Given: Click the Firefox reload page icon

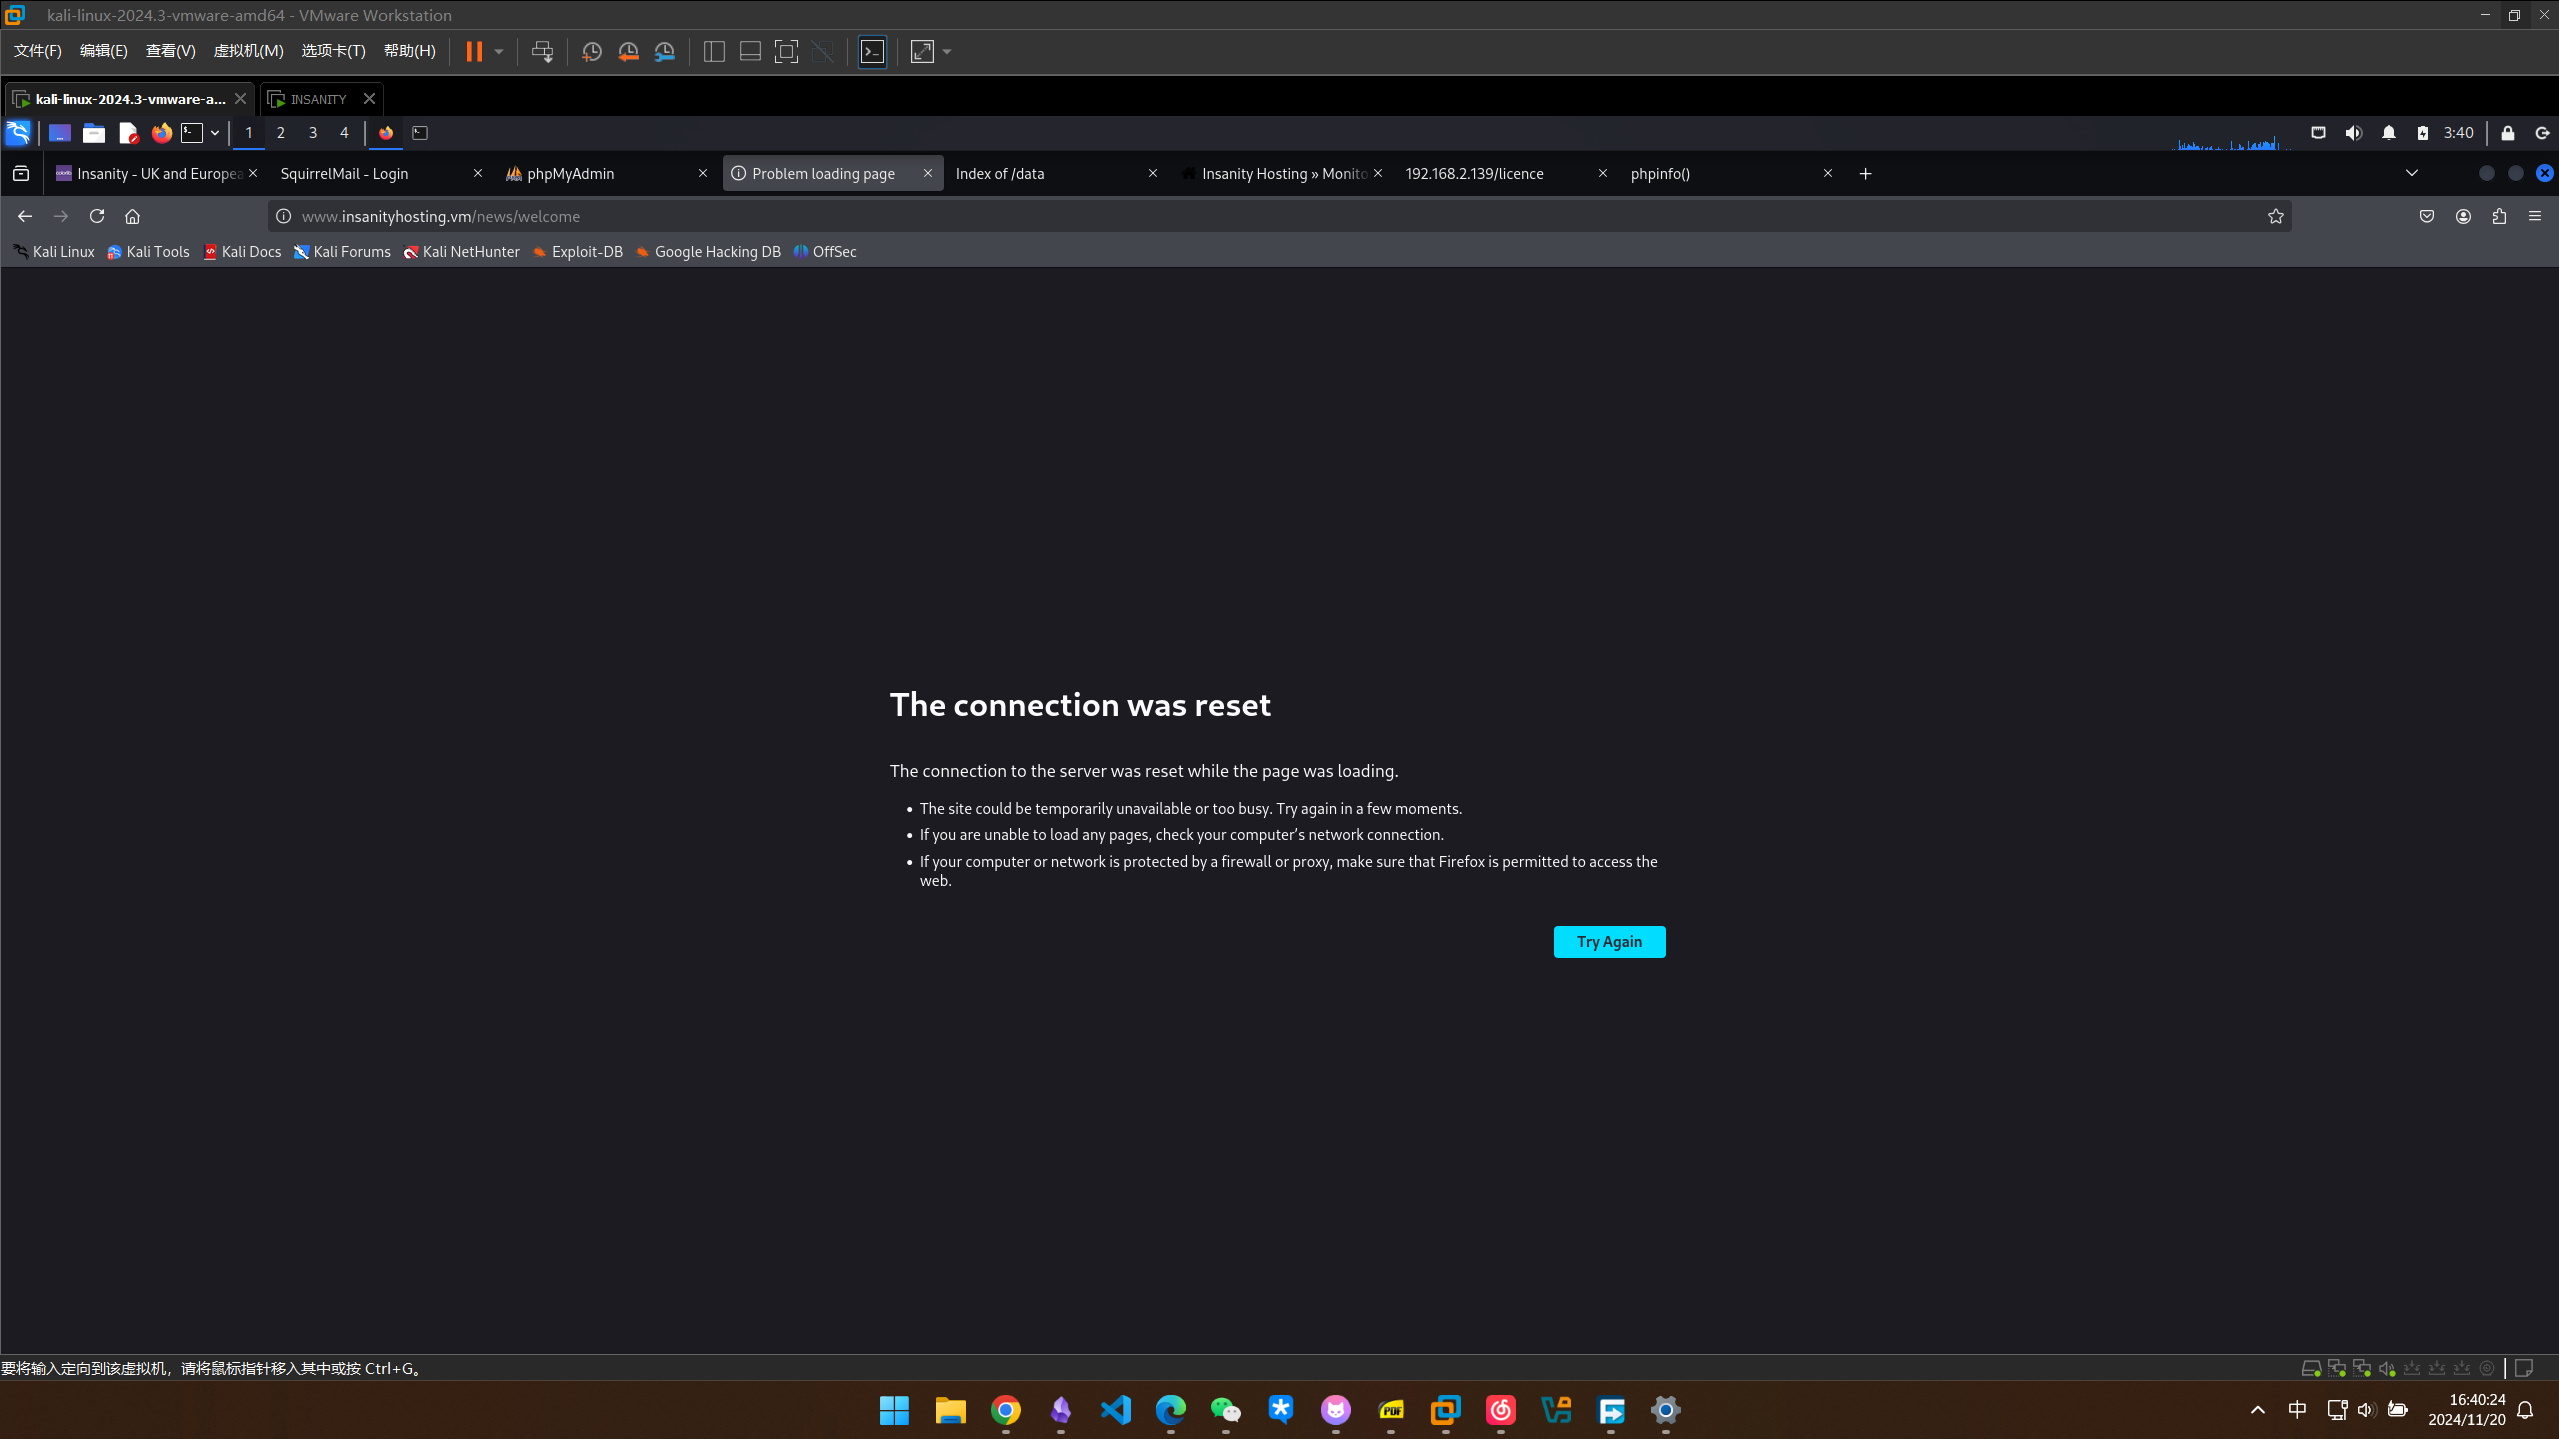Looking at the screenshot, I should tap(97, 216).
